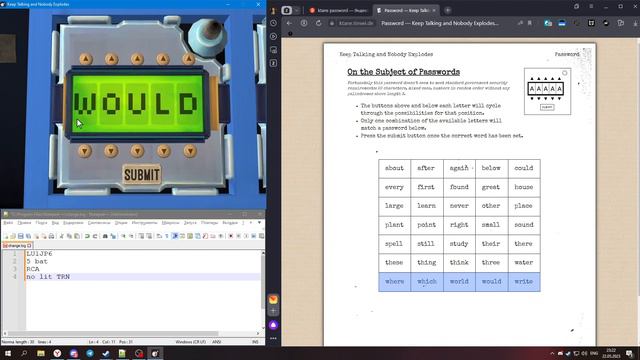Open the Синтаксисы menu in Notepad++
This screenshot has width=640, height=360.
pyautogui.click(x=99, y=223)
